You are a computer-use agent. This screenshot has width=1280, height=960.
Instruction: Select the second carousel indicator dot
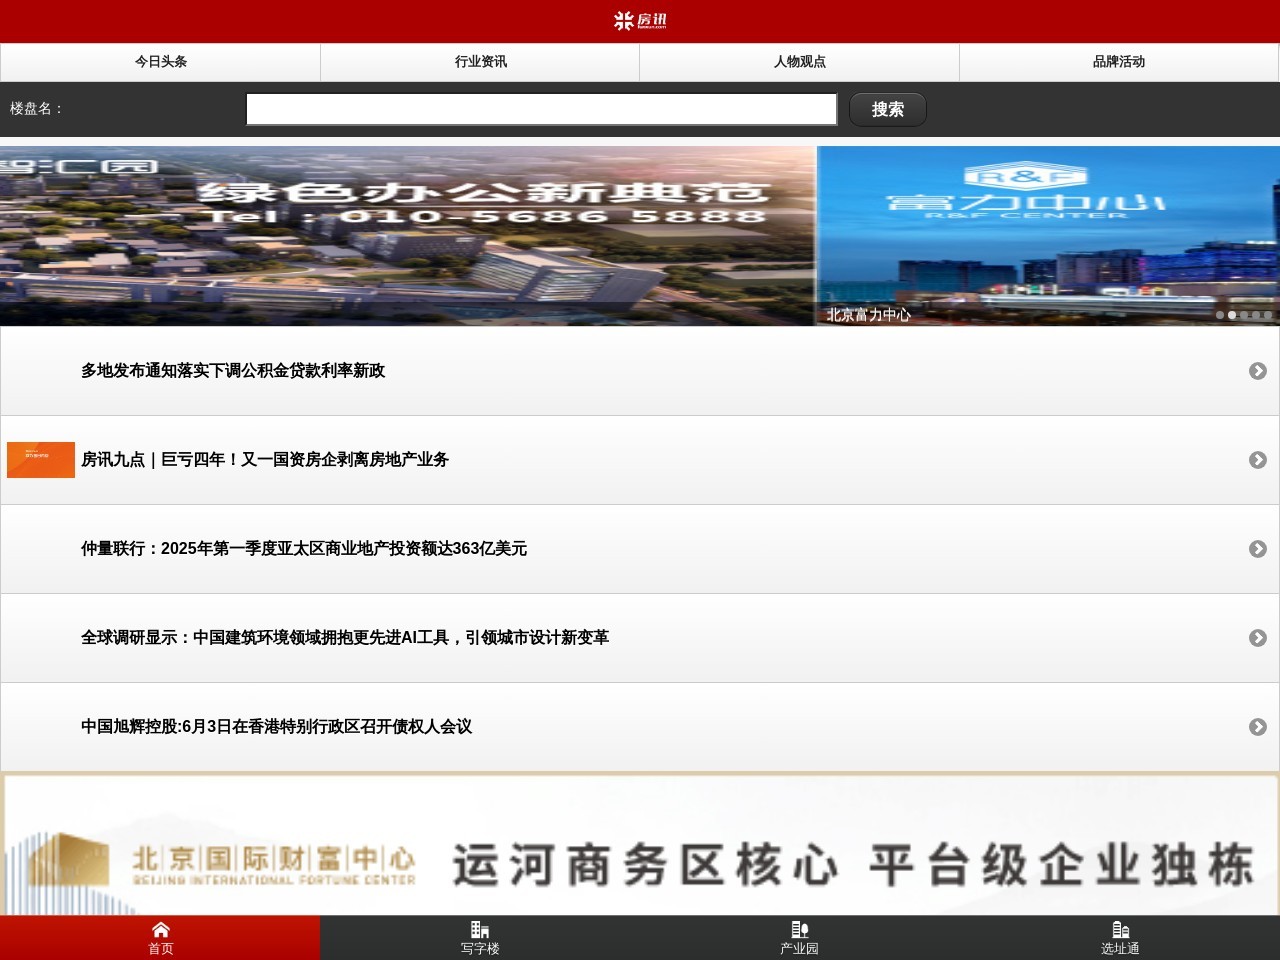[x=1232, y=315]
